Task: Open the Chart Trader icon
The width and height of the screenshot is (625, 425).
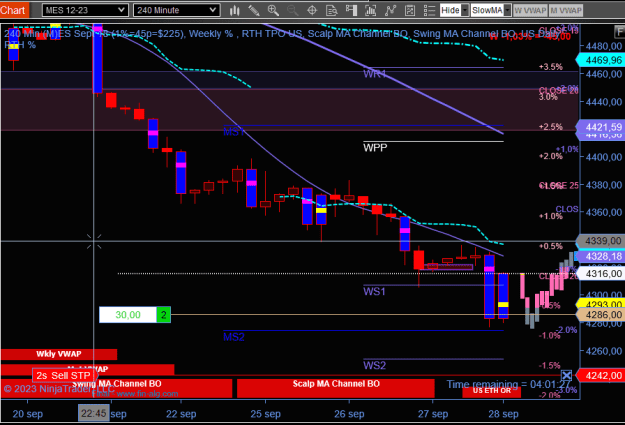Action: (351, 10)
